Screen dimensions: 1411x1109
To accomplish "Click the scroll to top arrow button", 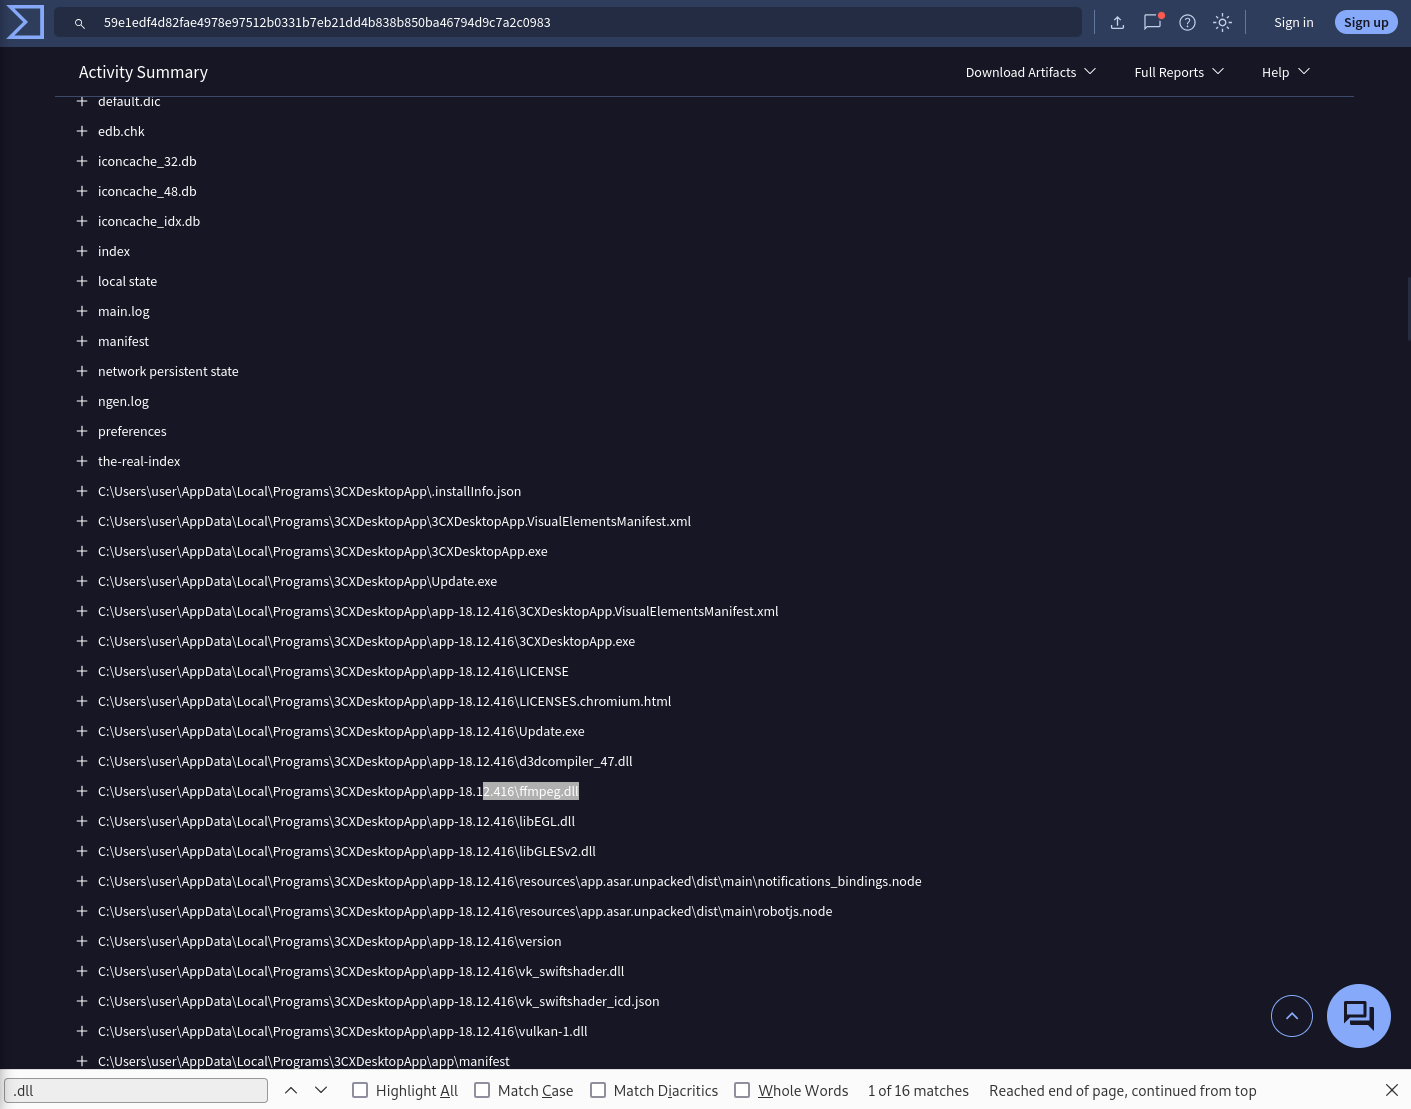I will tap(1291, 1016).
